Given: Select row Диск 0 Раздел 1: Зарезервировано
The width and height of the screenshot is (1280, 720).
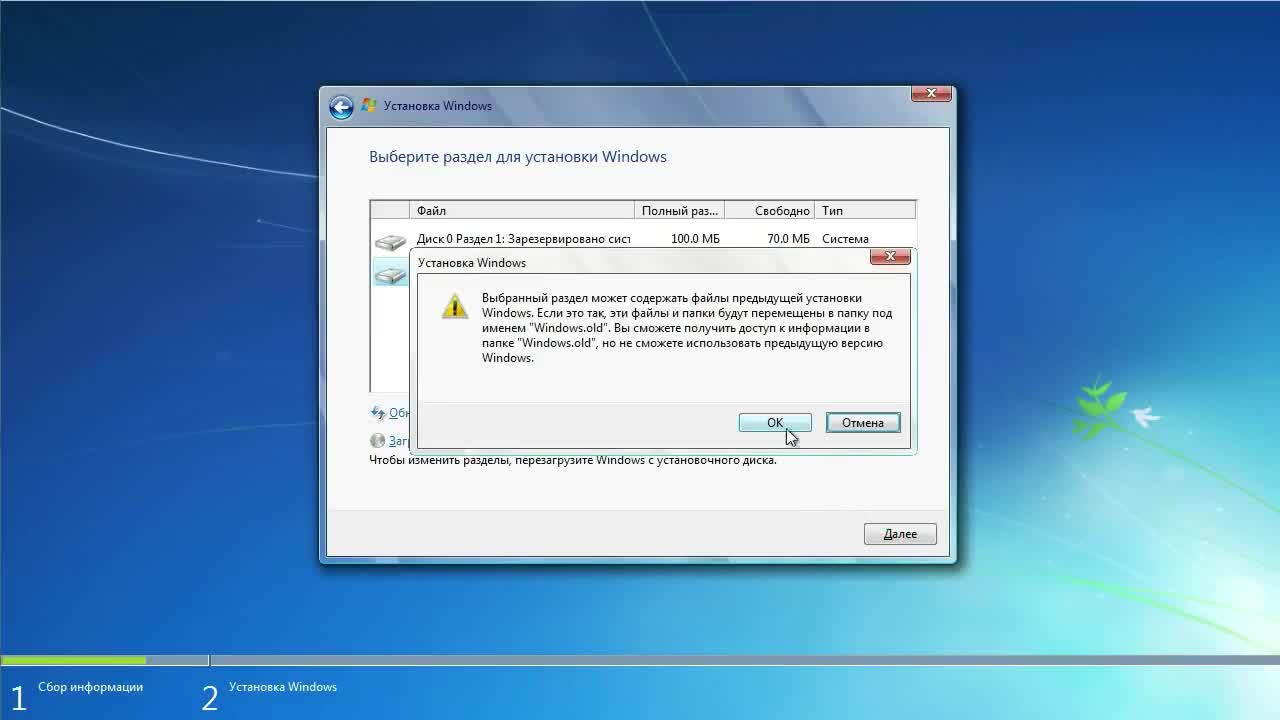Looking at the screenshot, I should coord(643,239).
